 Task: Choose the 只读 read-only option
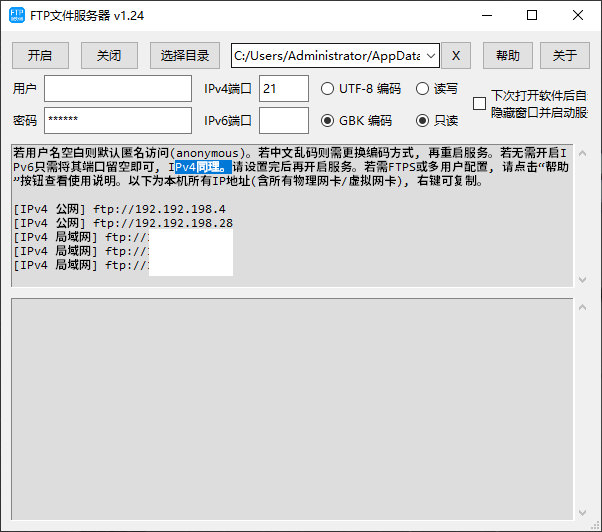click(x=423, y=121)
